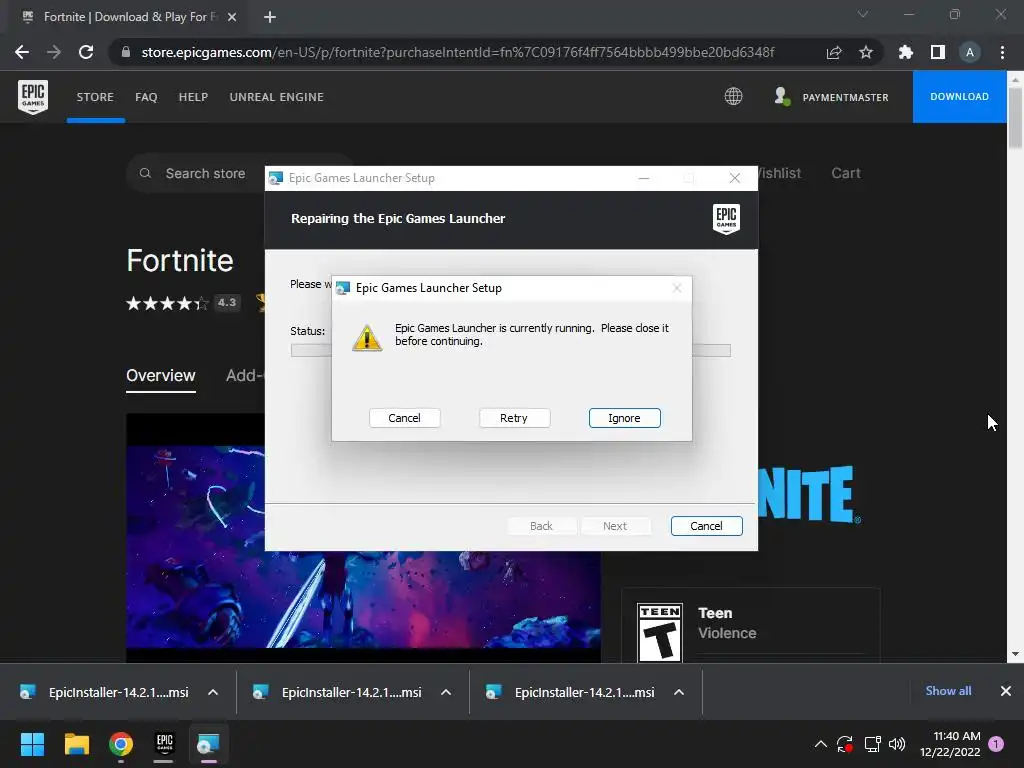Open the tab search chevron in Chrome
Viewport: 1024px width, 768px height.
point(863,14)
